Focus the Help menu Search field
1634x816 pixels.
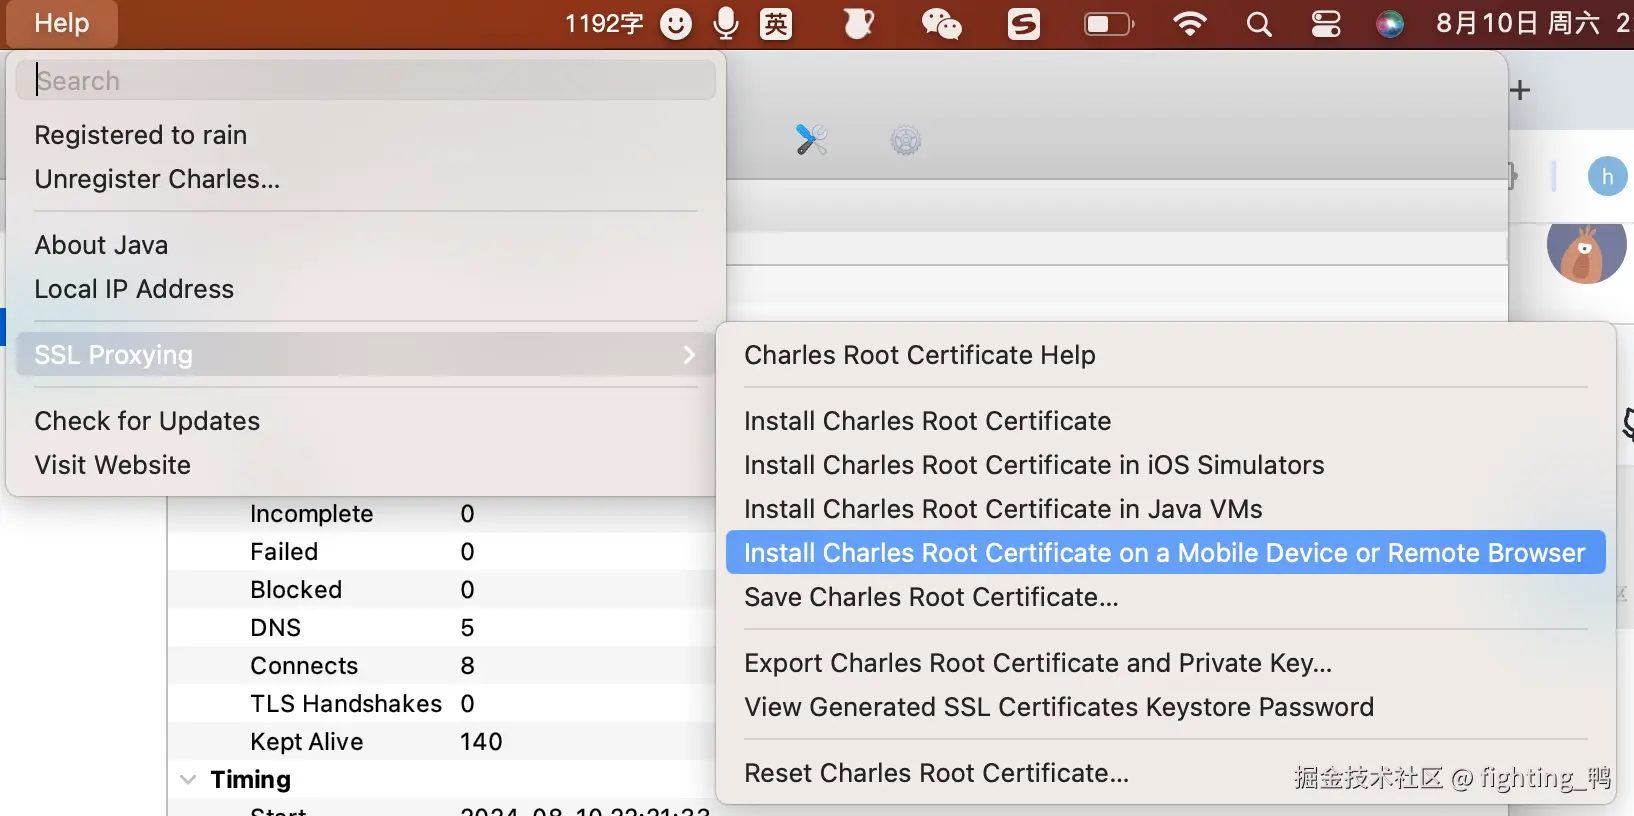366,80
